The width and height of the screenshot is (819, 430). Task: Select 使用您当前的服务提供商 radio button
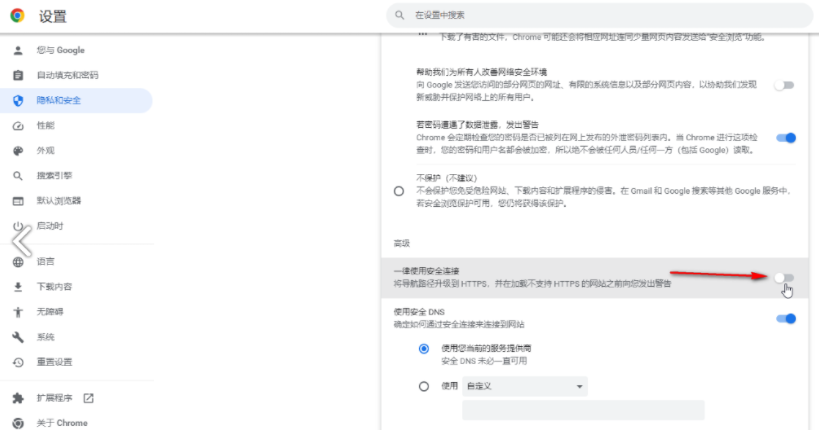424,348
